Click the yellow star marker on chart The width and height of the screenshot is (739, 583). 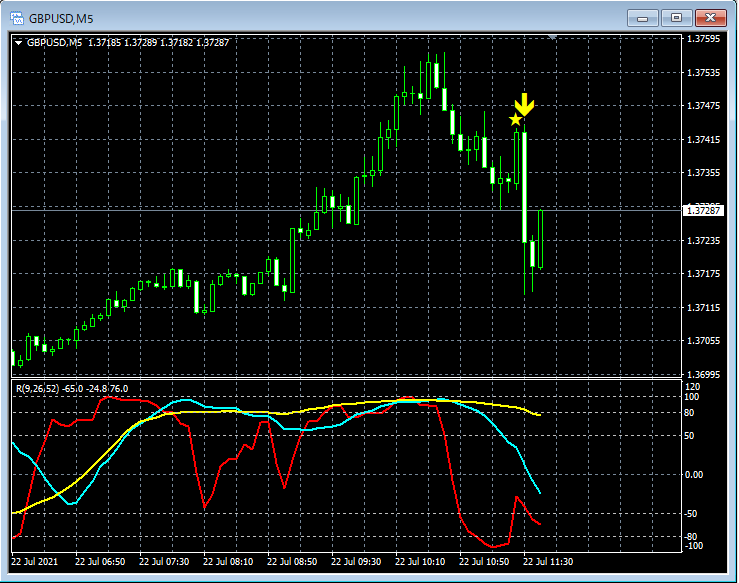[x=515, y=120]
